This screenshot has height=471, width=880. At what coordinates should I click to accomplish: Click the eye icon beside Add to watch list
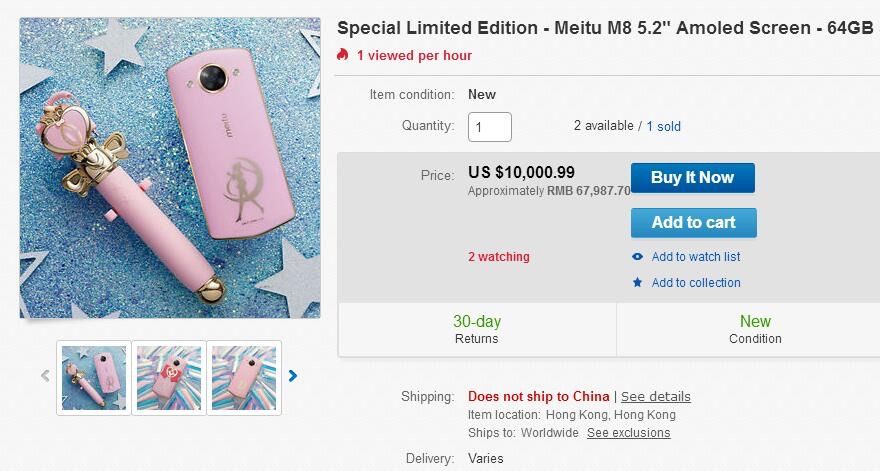[638, 257]
